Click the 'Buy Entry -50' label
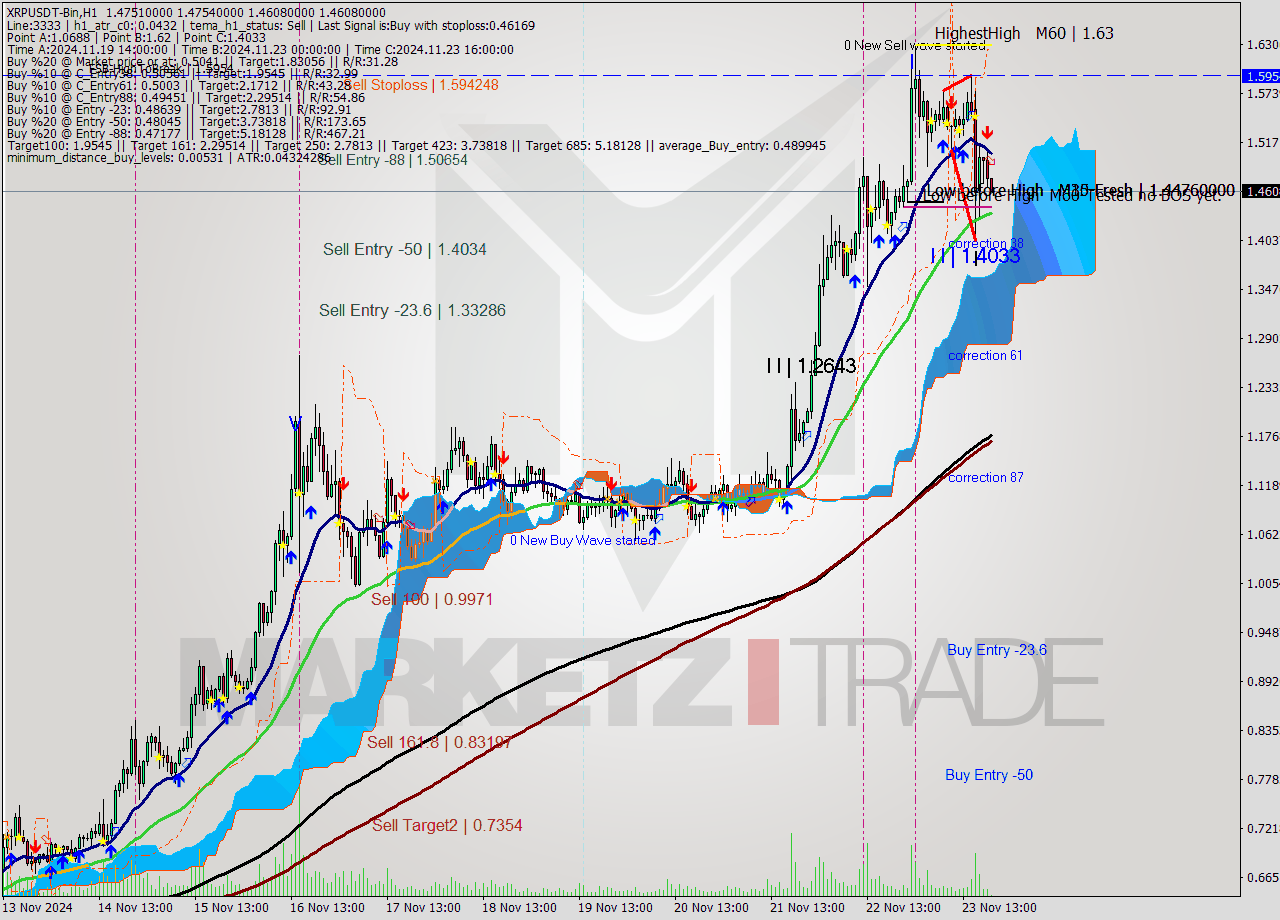Image resolution: width=1280 pixels, height=920 pixels. [x=989, y=775]
